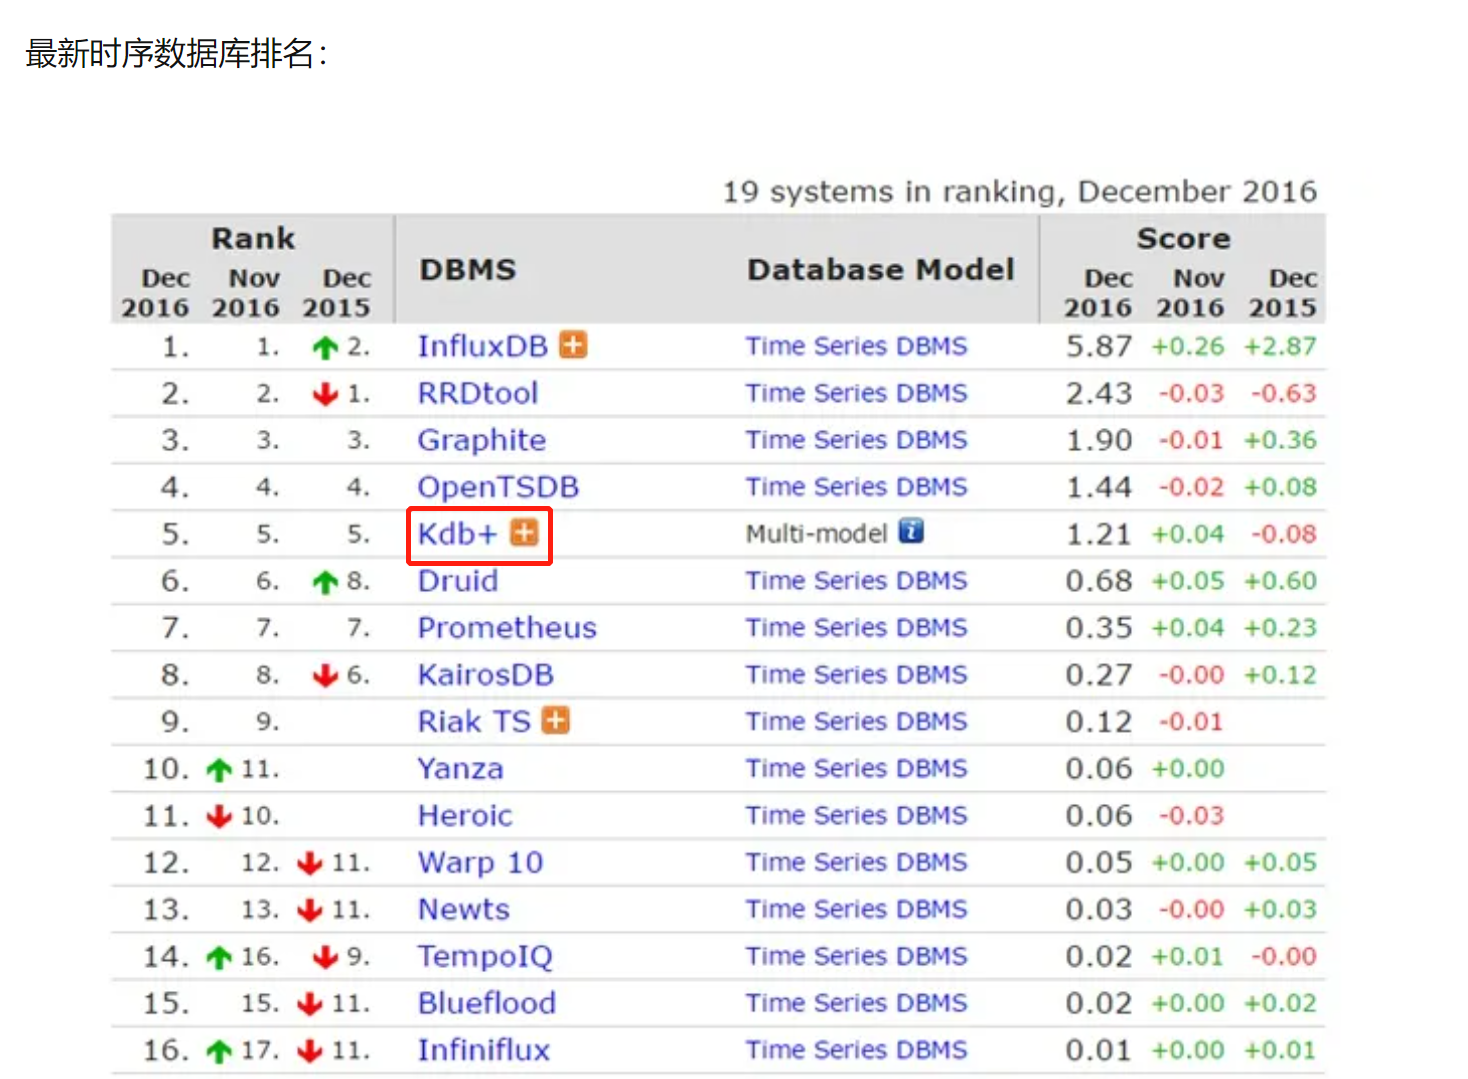
Task: Open the Warp 10 link
Action: [480, 863]
